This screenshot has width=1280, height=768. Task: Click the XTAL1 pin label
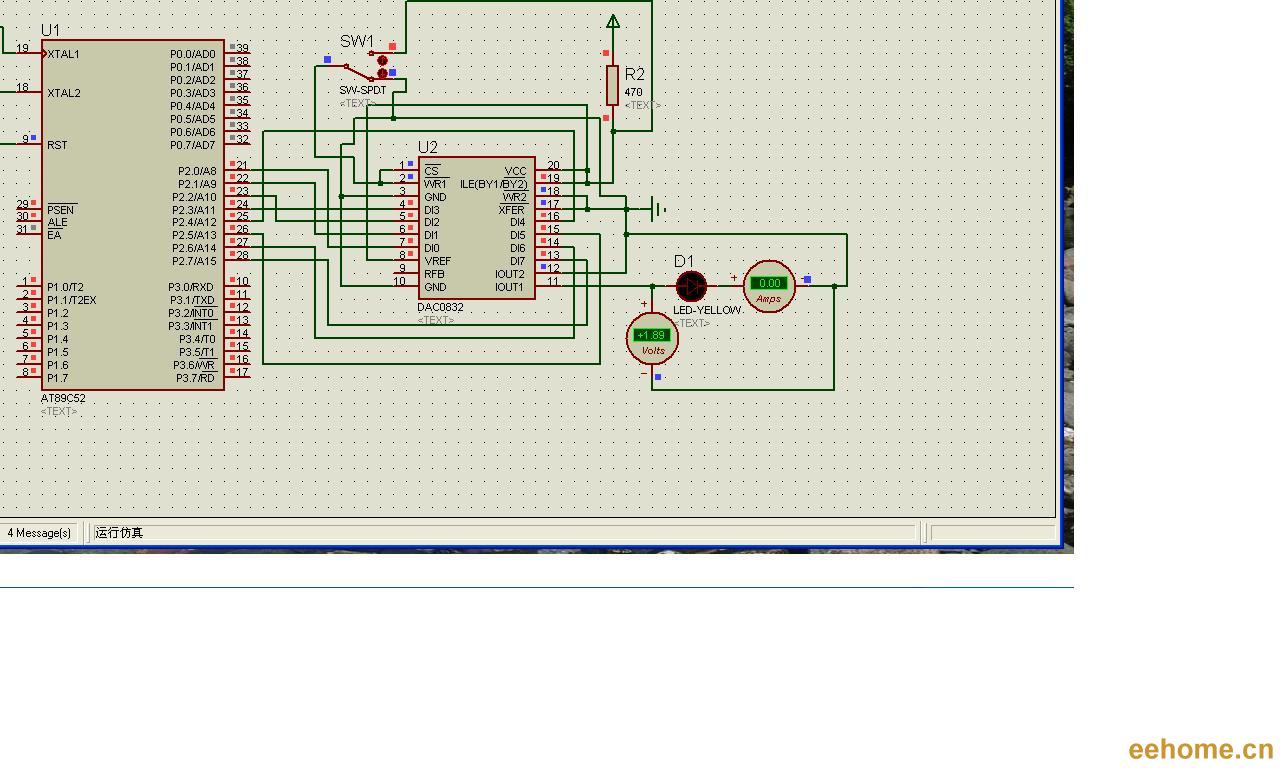click(63, 54)
